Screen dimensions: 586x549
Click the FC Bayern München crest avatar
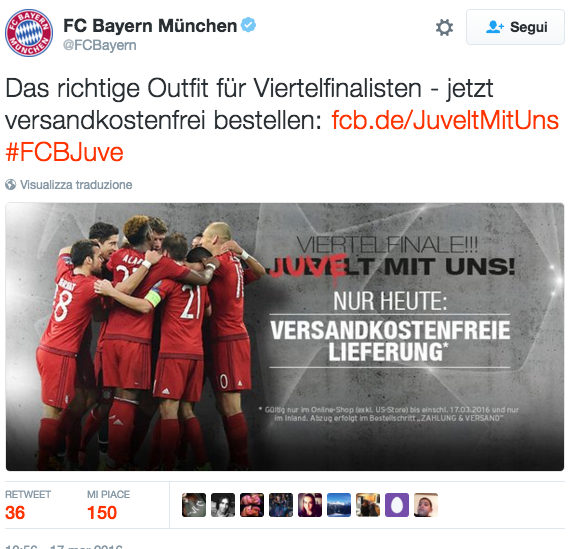point(29,33)
